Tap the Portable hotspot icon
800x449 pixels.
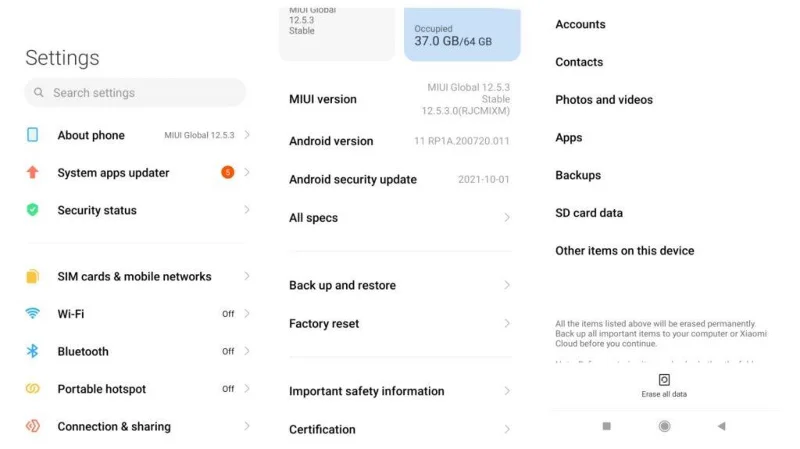point(32,389)
